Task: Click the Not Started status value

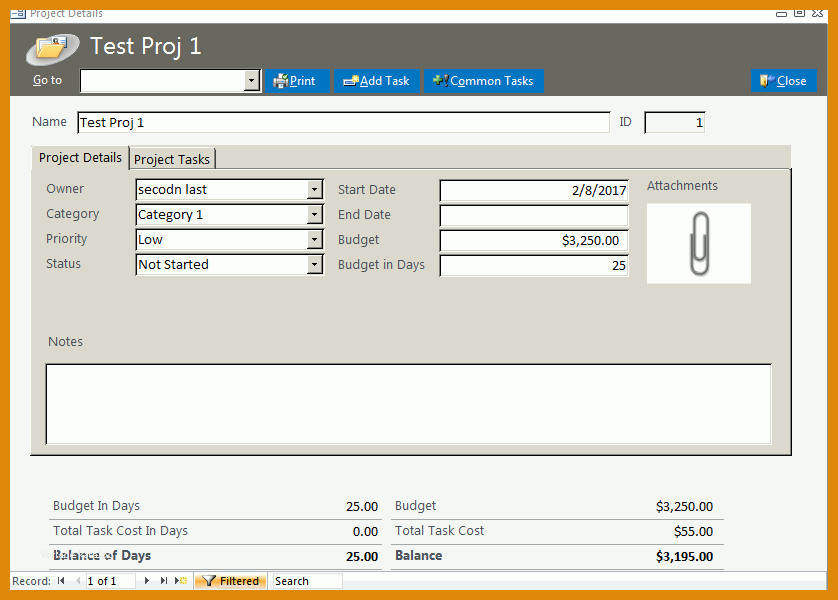Action: pyautogui.click(x=173, y=264)
